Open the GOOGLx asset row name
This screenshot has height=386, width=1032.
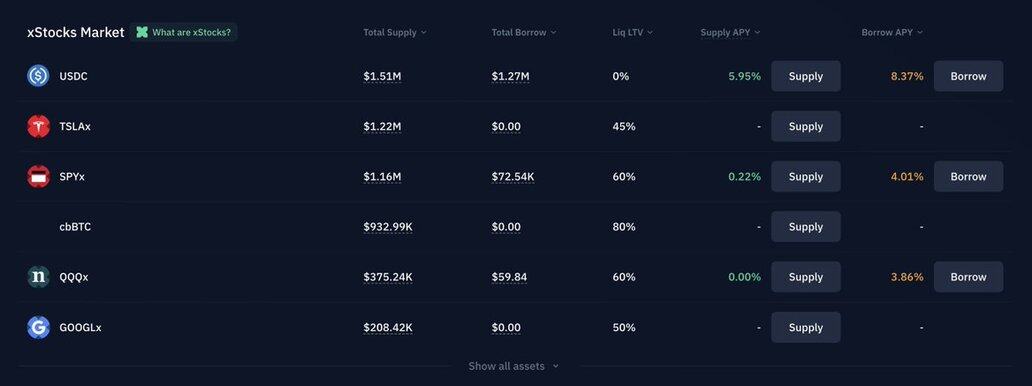coord(80,327)
